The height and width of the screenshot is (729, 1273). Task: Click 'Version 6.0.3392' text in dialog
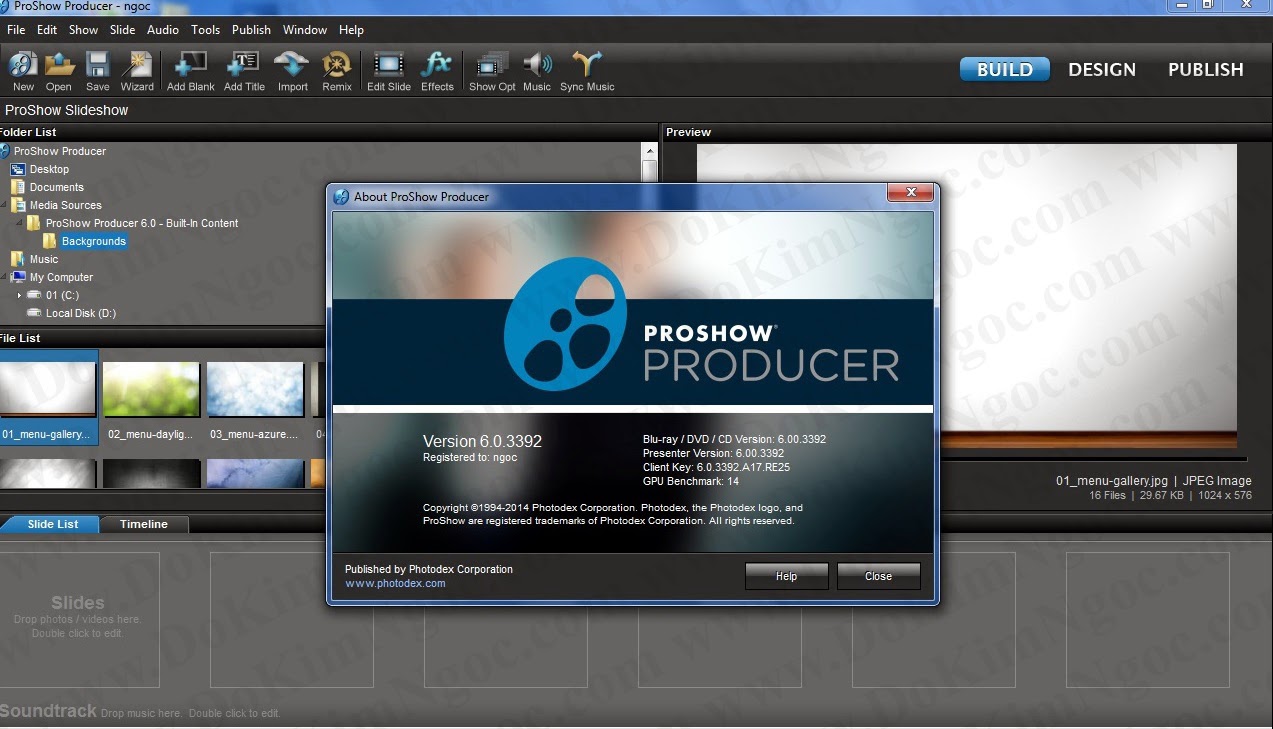click(482, 441)
